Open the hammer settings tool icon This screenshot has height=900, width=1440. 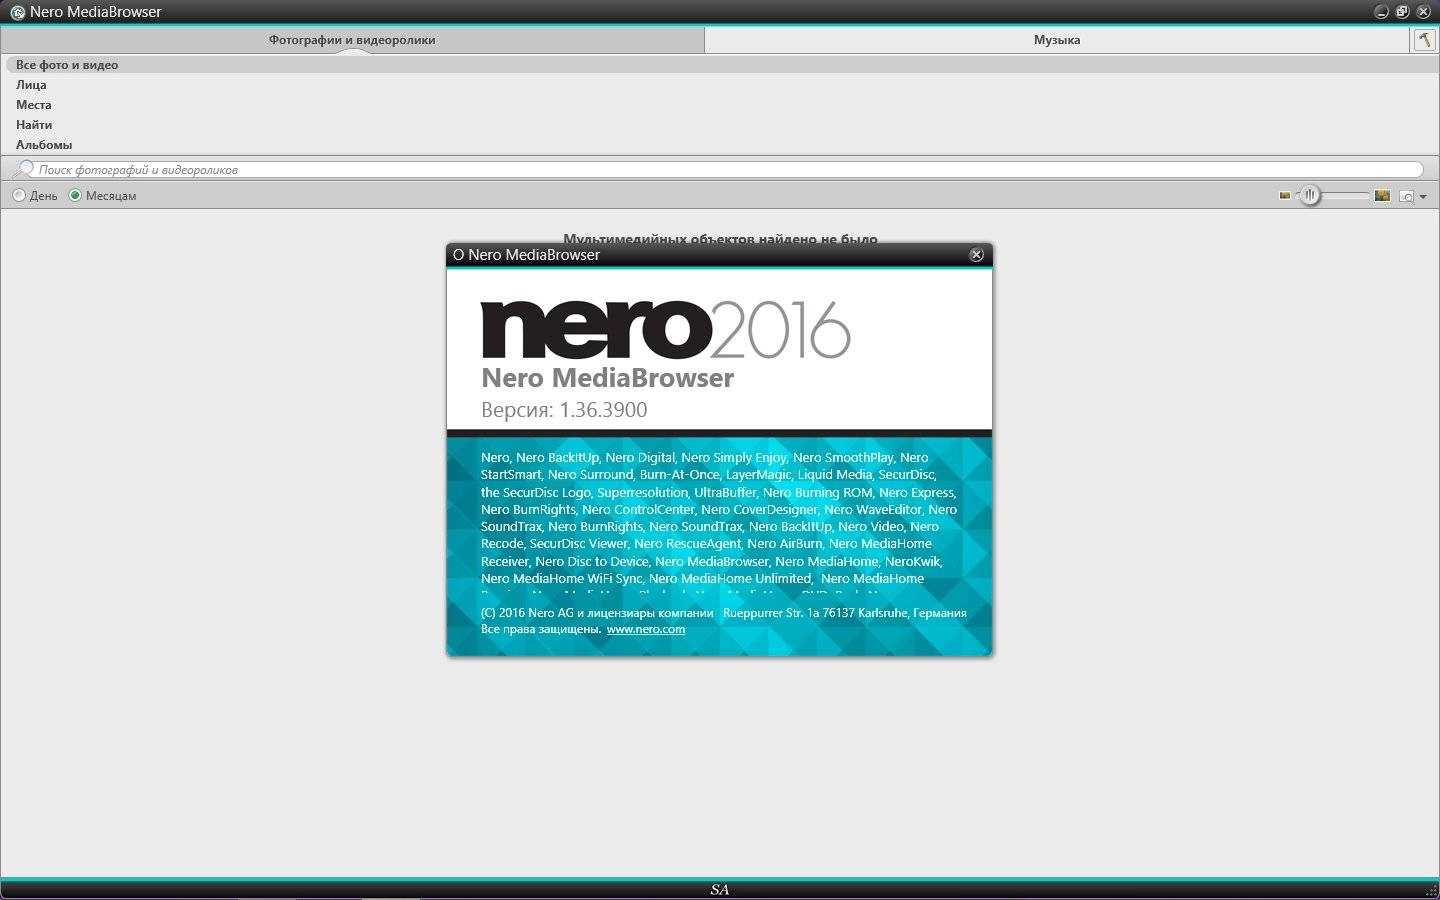click(x=1424, y=40)
